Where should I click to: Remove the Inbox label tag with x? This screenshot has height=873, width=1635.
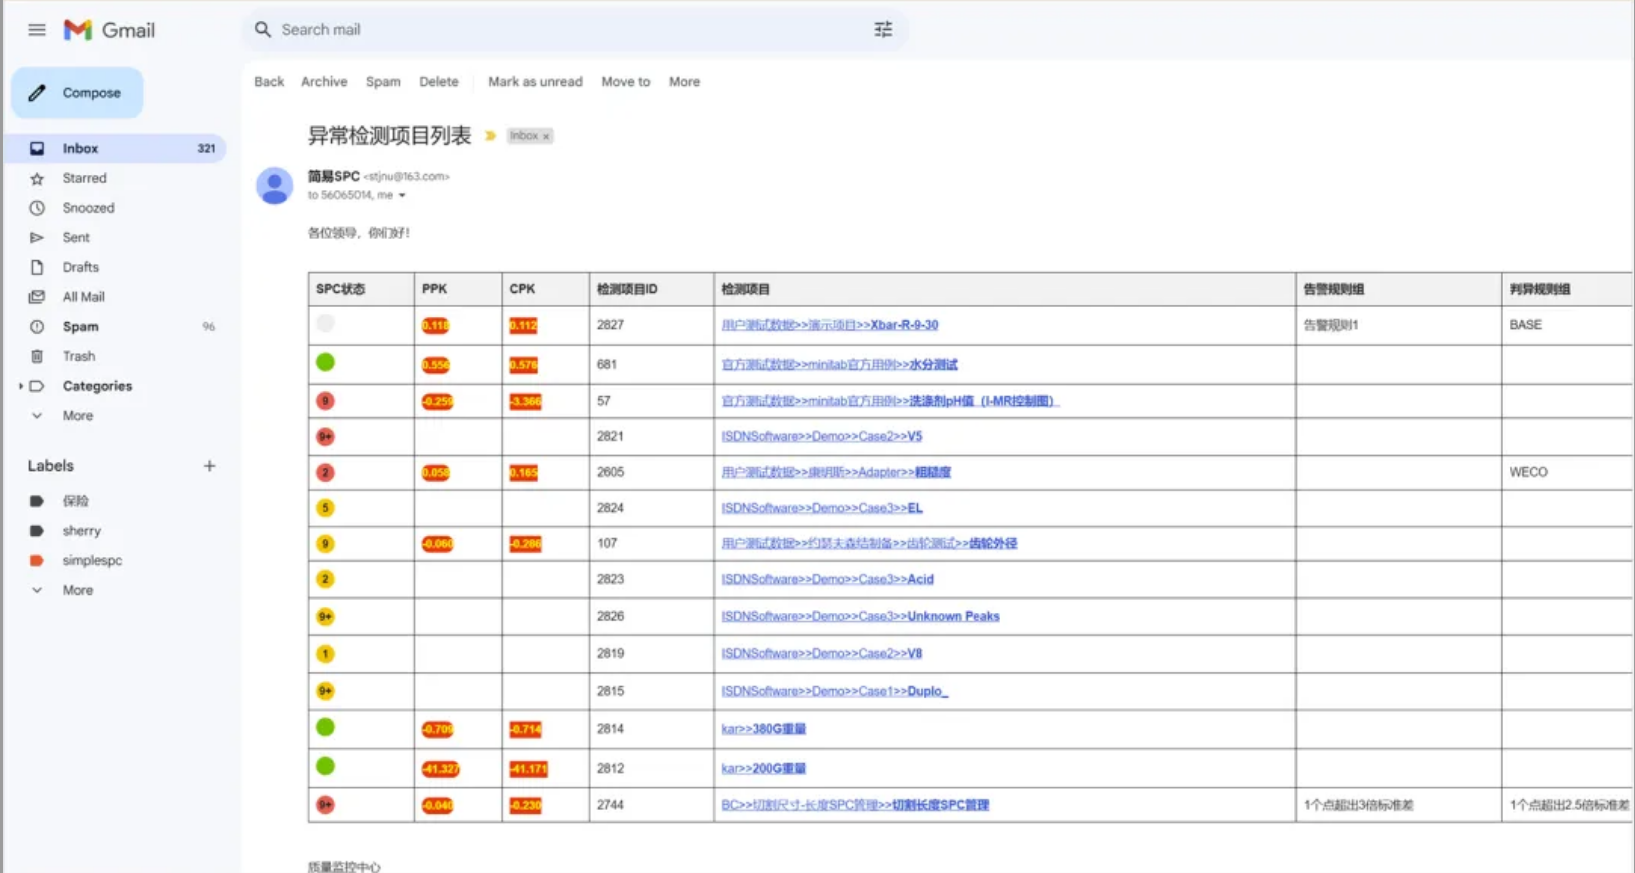[x=546, y=137]
